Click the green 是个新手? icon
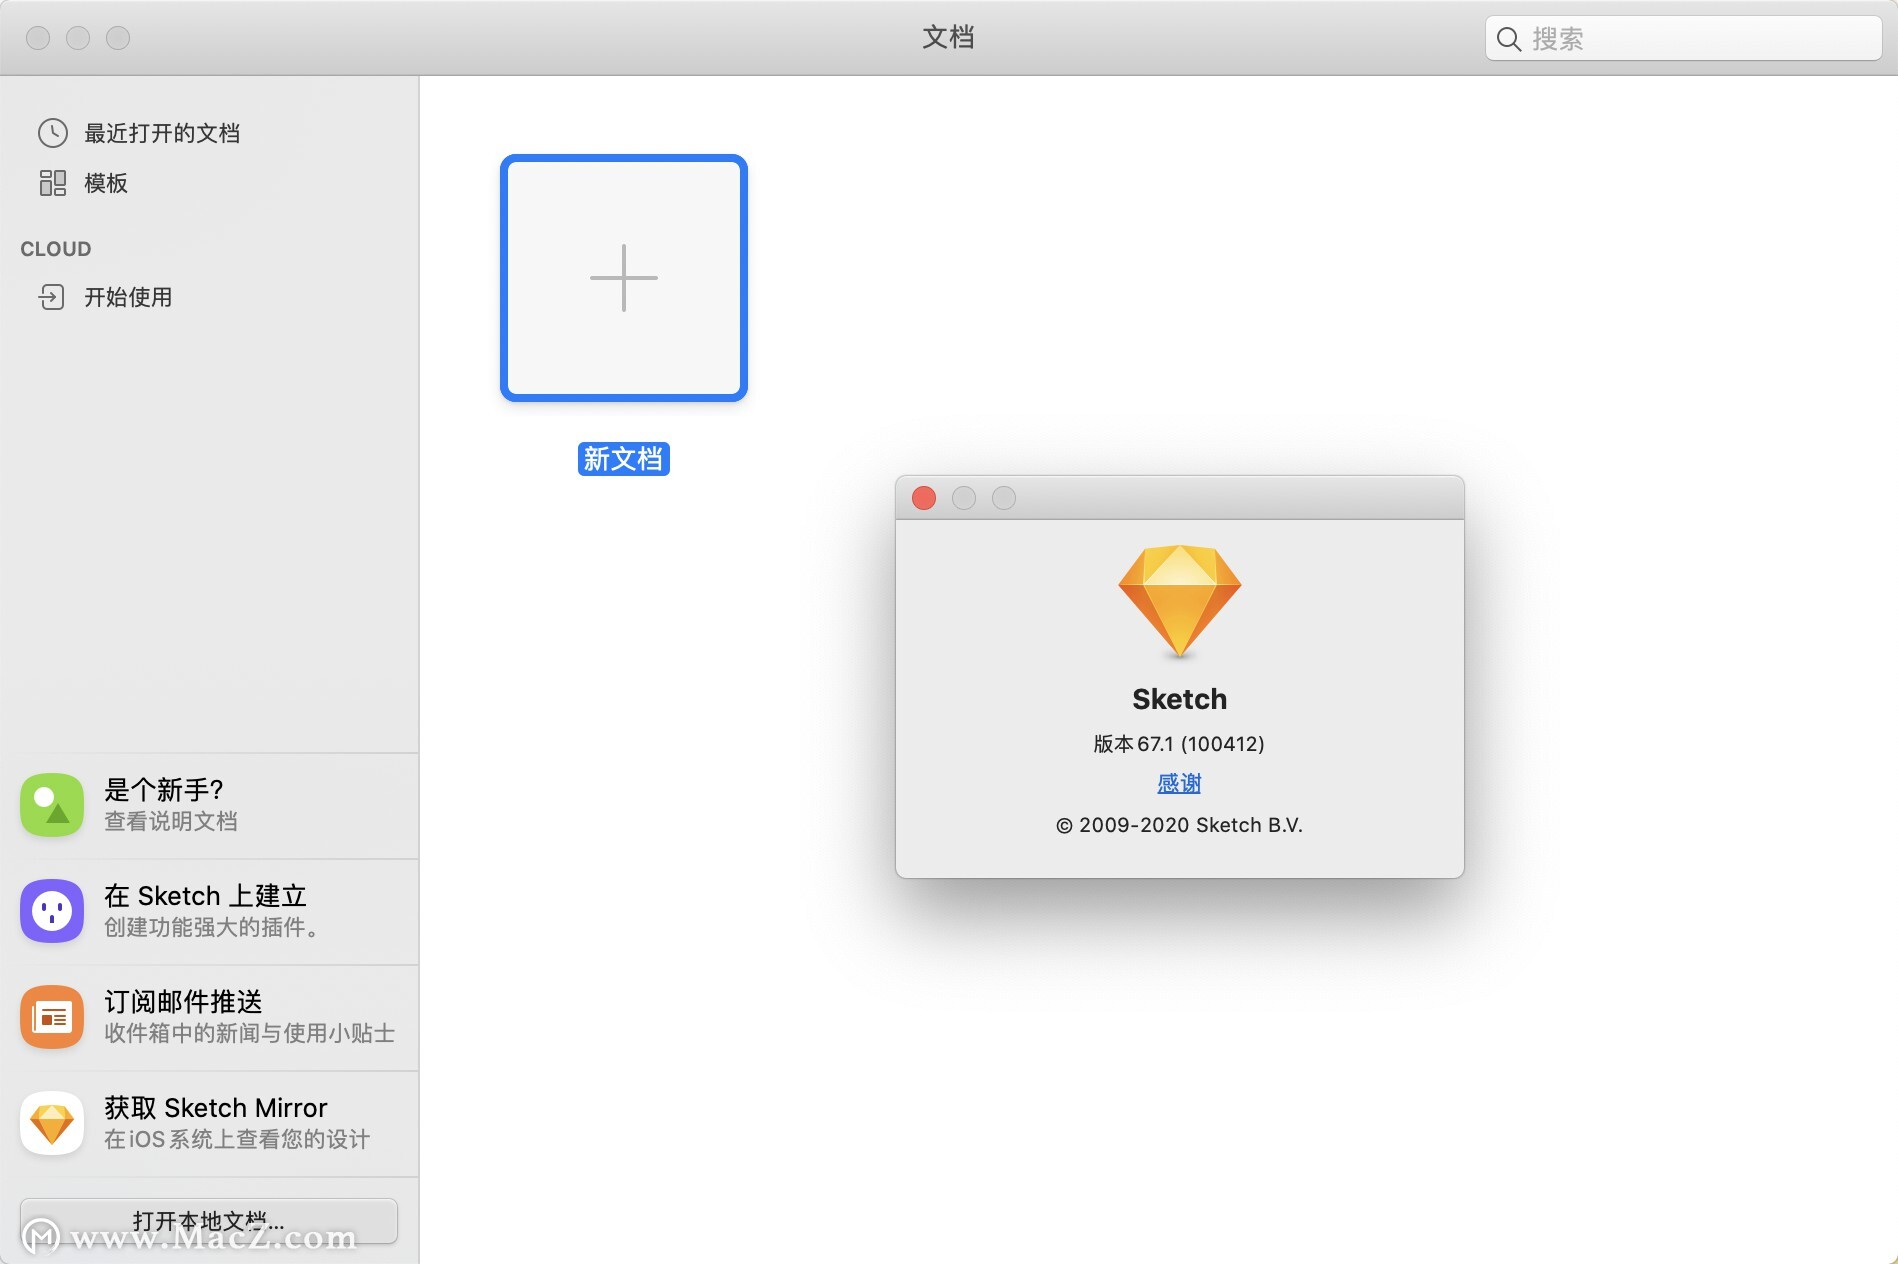This screenshot has height=1264, width=1898. pyautogui.click(x=52, y=805)
